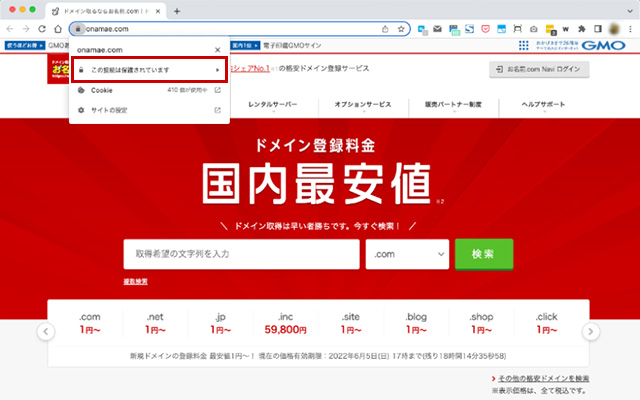Open the connection is secure entry

tap(149, 70)
